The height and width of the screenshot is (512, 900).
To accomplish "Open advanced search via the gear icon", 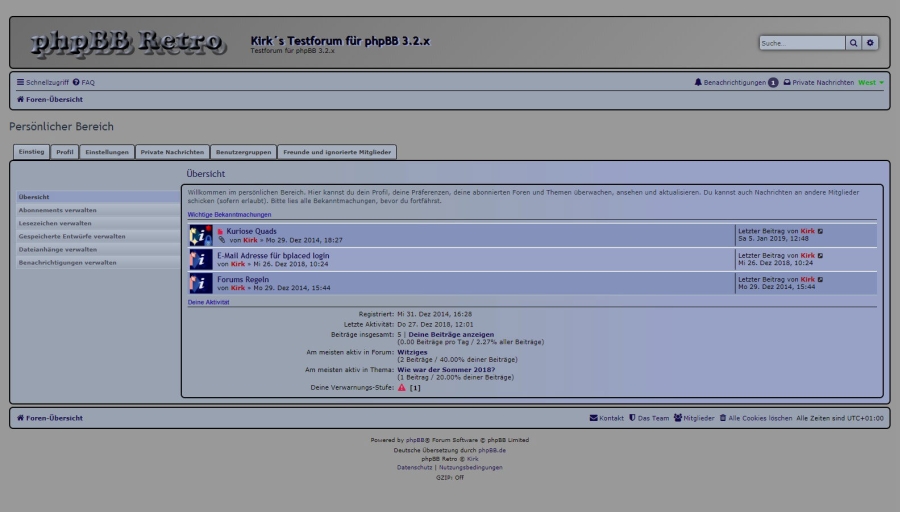I will tap(870, 43).
